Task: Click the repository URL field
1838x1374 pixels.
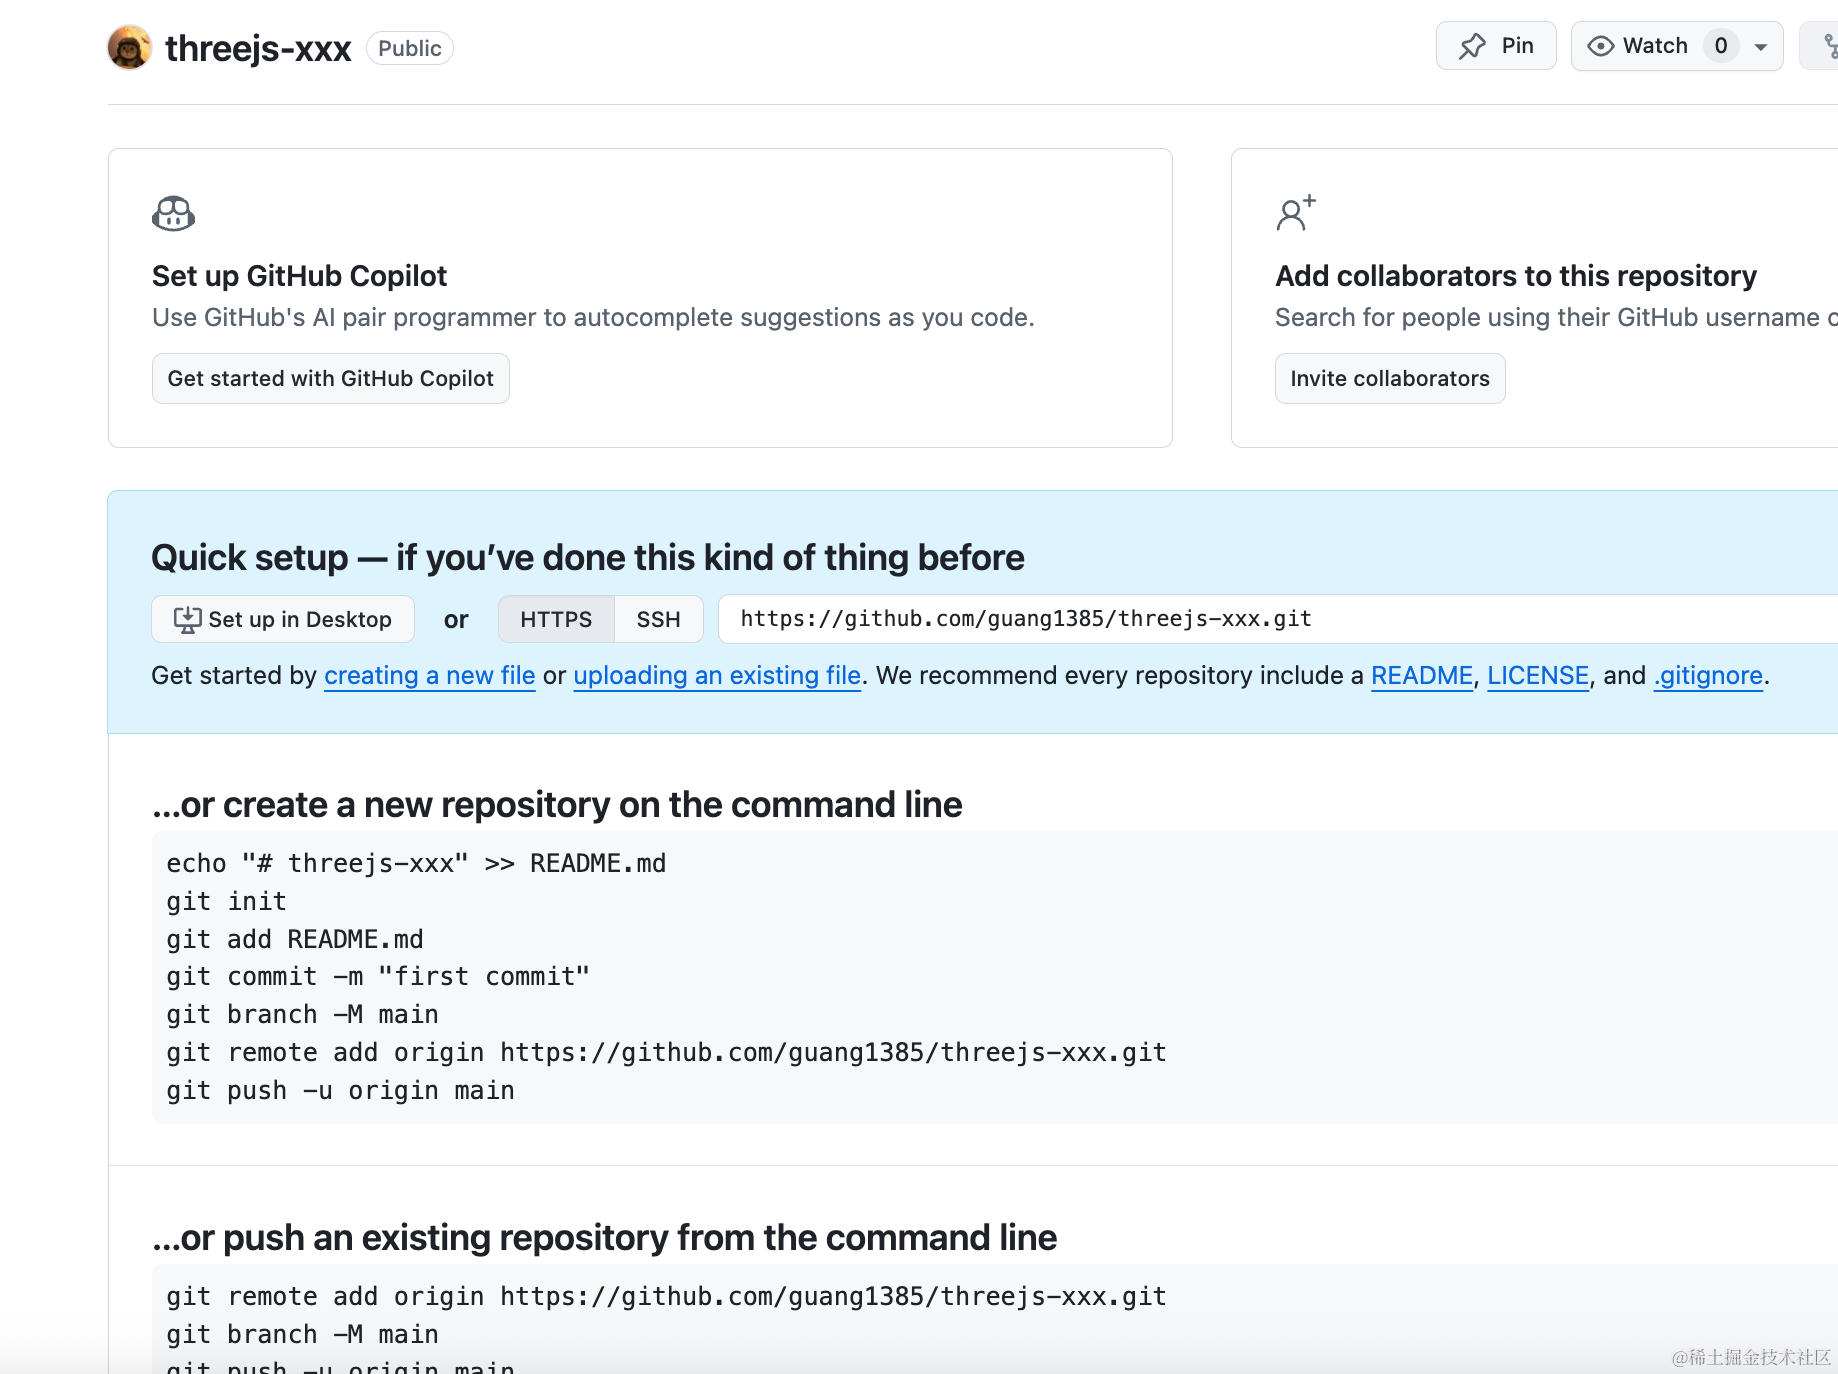Action: pyautogui.click(x=1278, y=620)
